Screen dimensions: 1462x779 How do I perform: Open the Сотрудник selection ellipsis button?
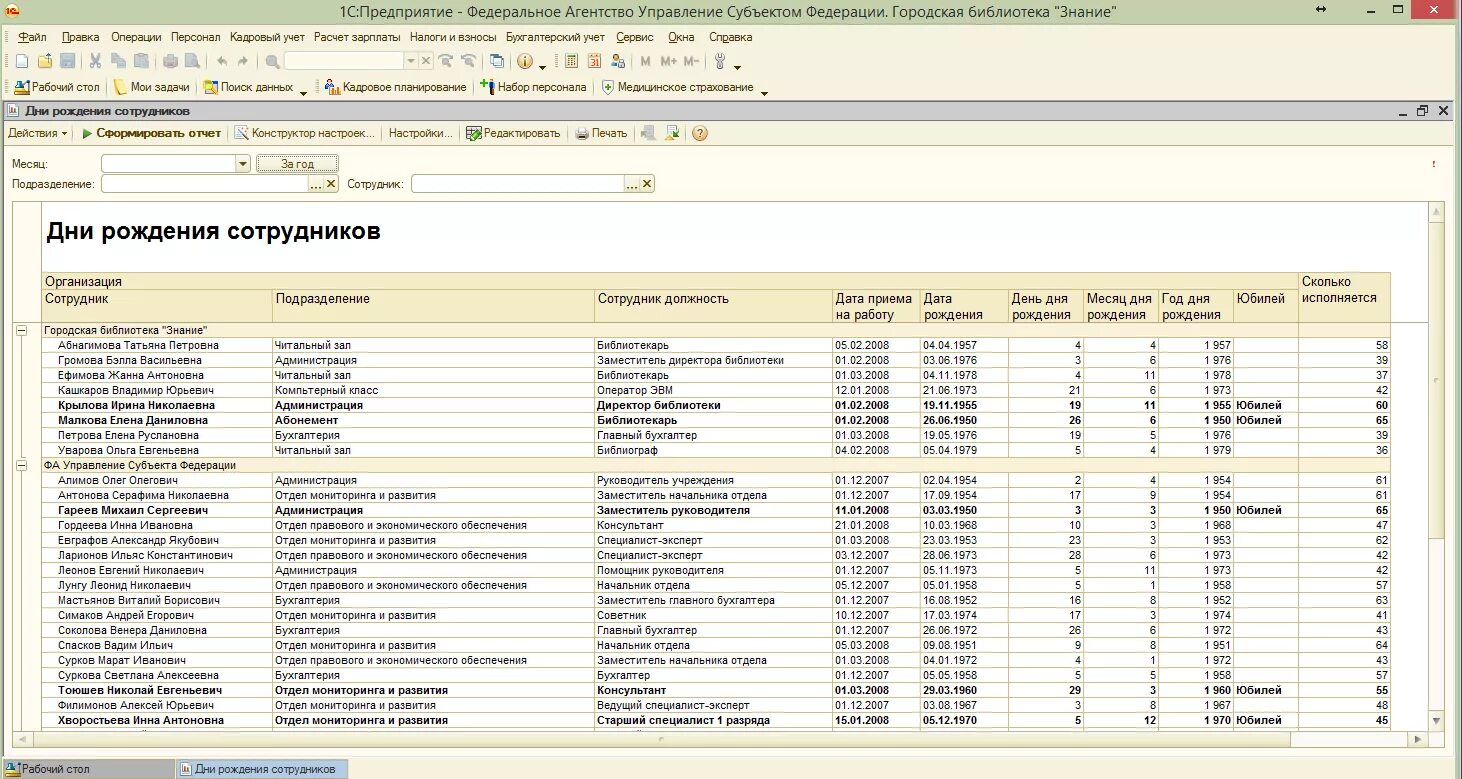click(632, 184)
